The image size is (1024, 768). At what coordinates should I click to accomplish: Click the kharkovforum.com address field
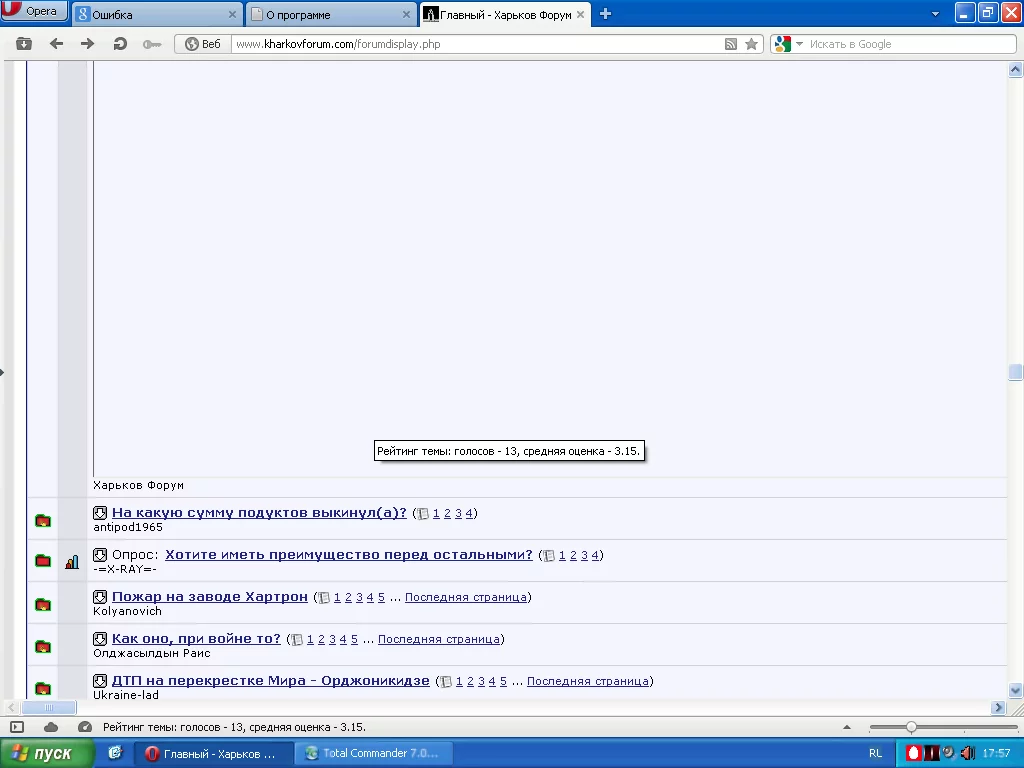coord(477,44)
